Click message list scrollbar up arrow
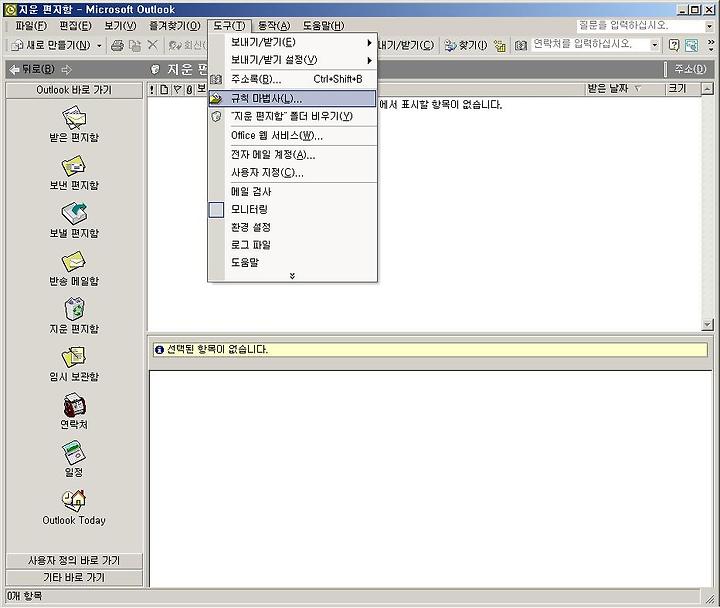 (707, 89)
